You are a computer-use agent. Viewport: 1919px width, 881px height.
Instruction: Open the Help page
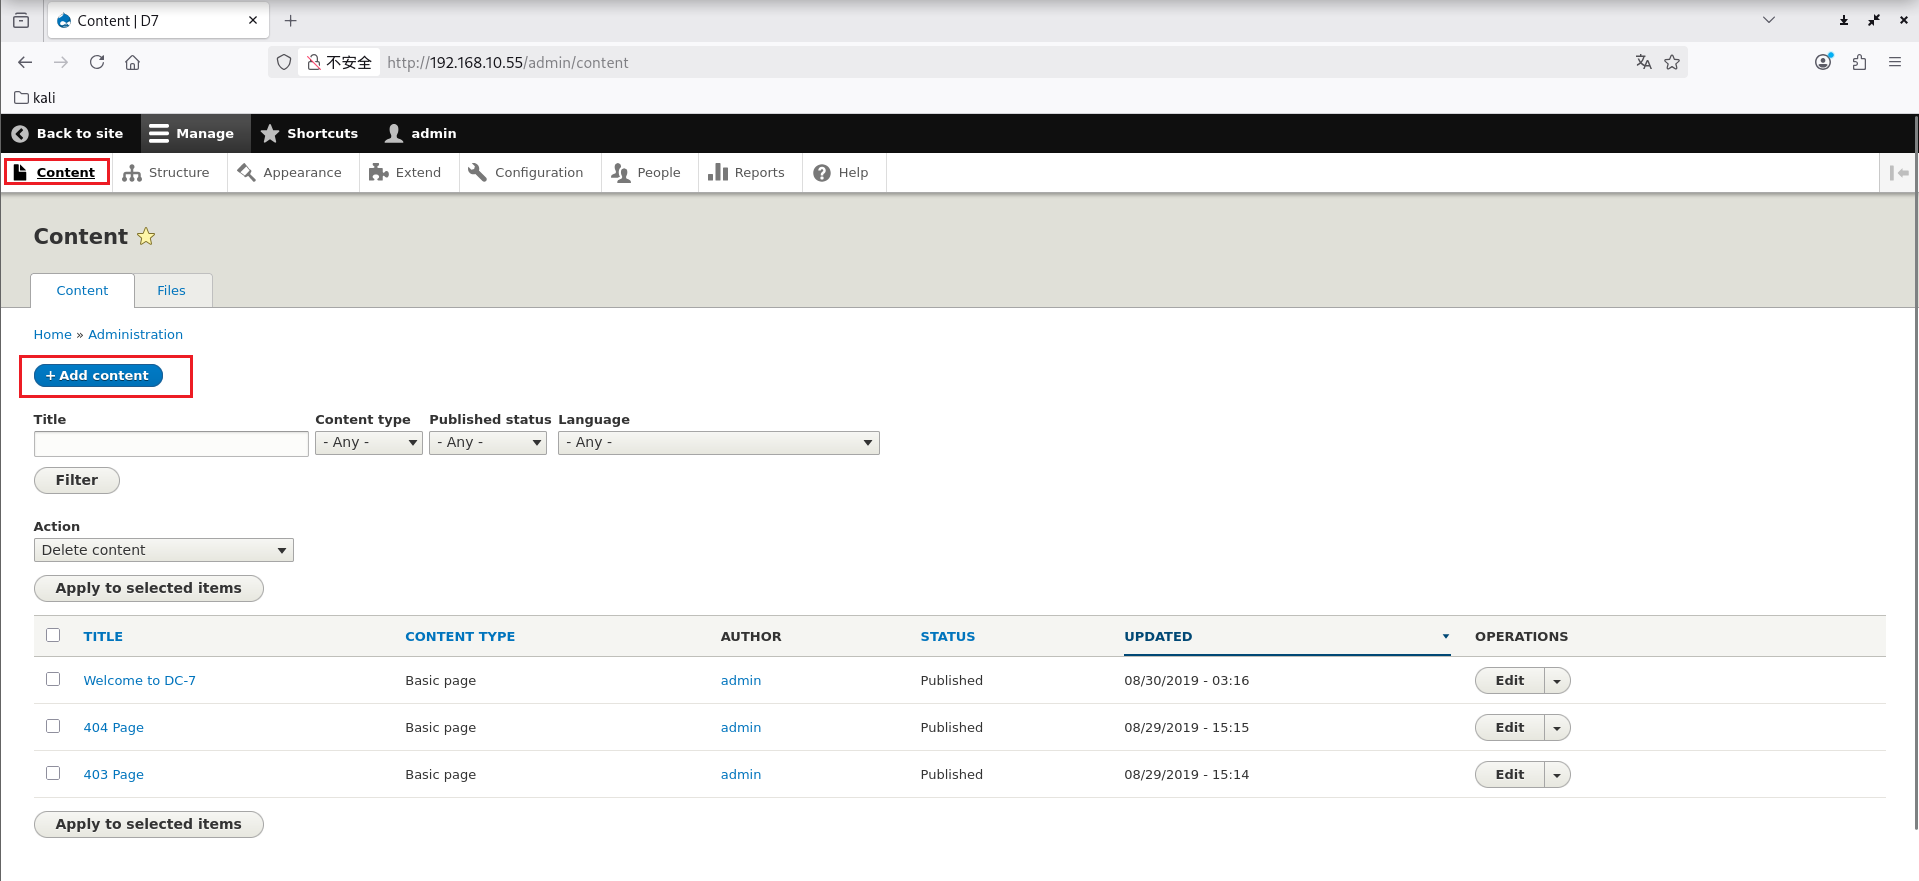841,173
